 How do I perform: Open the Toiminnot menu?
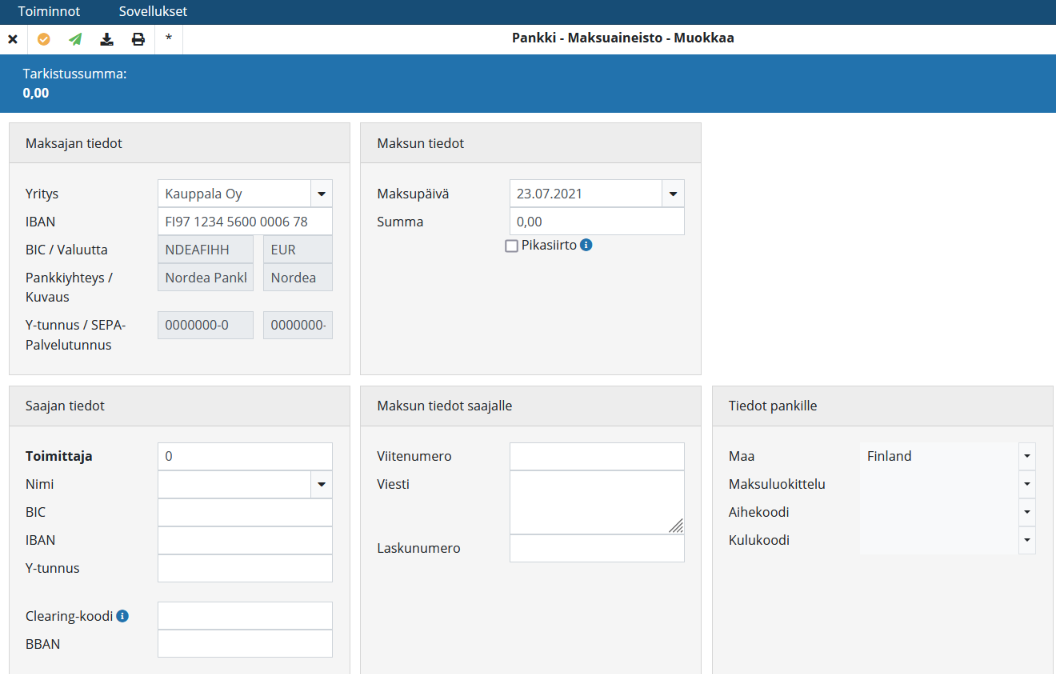coord(49,12)
